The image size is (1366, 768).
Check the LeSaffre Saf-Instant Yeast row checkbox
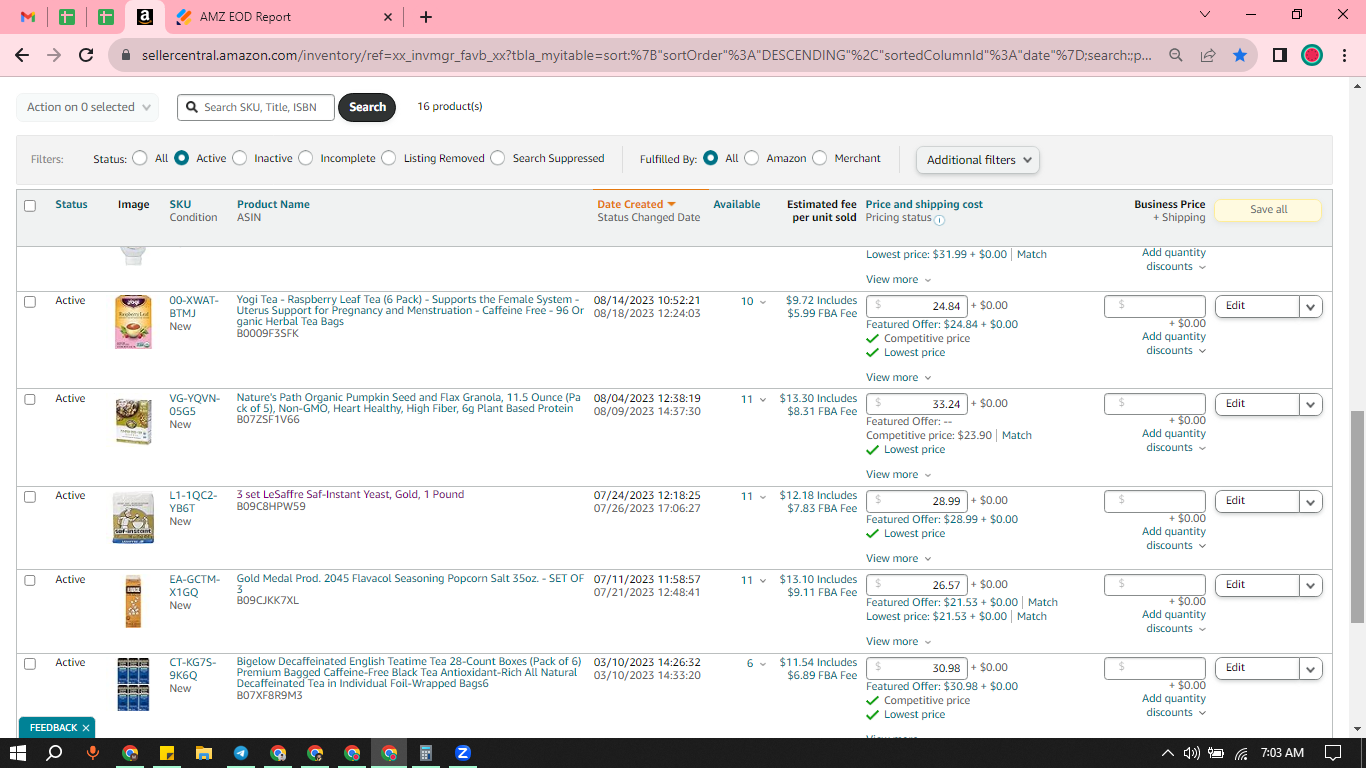[30, 497]
